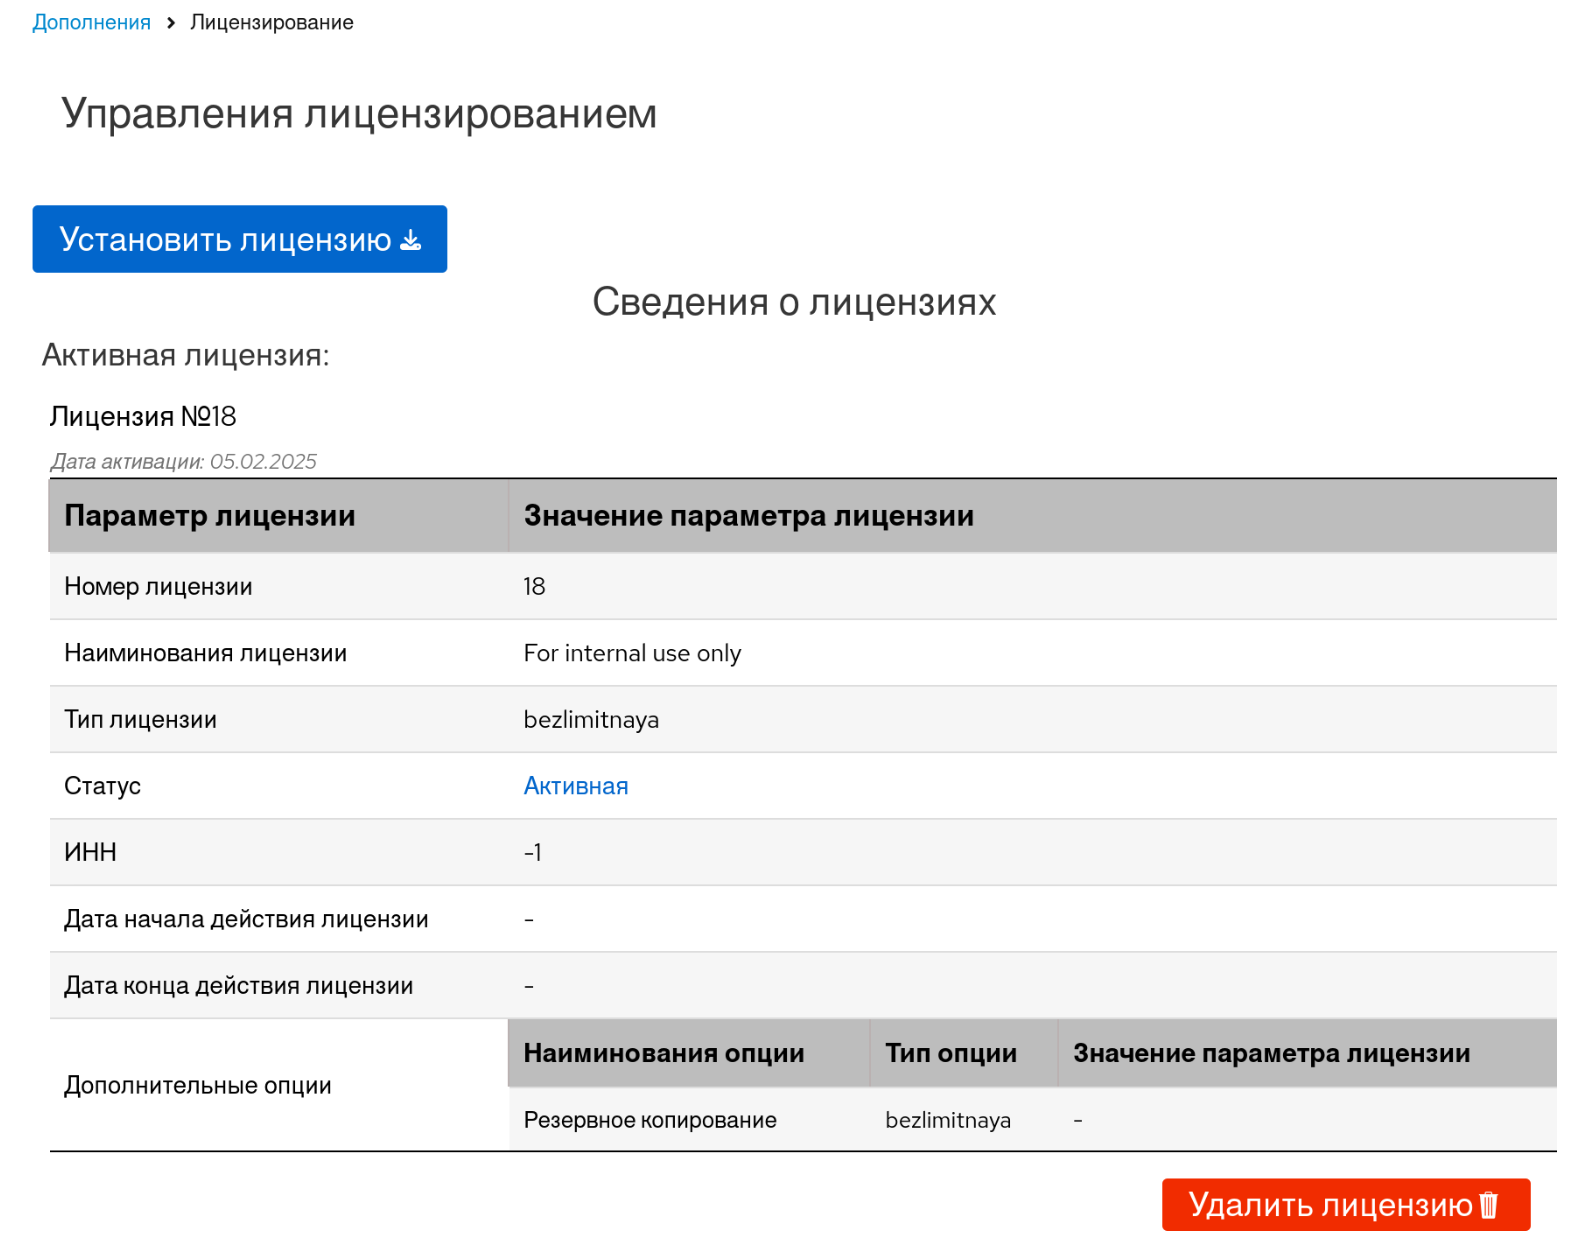Screen dimensions: 1584x1257
Task: Open the Дополнения breadcrumb link
Action: pyautogui.click(x=91, y=23)
